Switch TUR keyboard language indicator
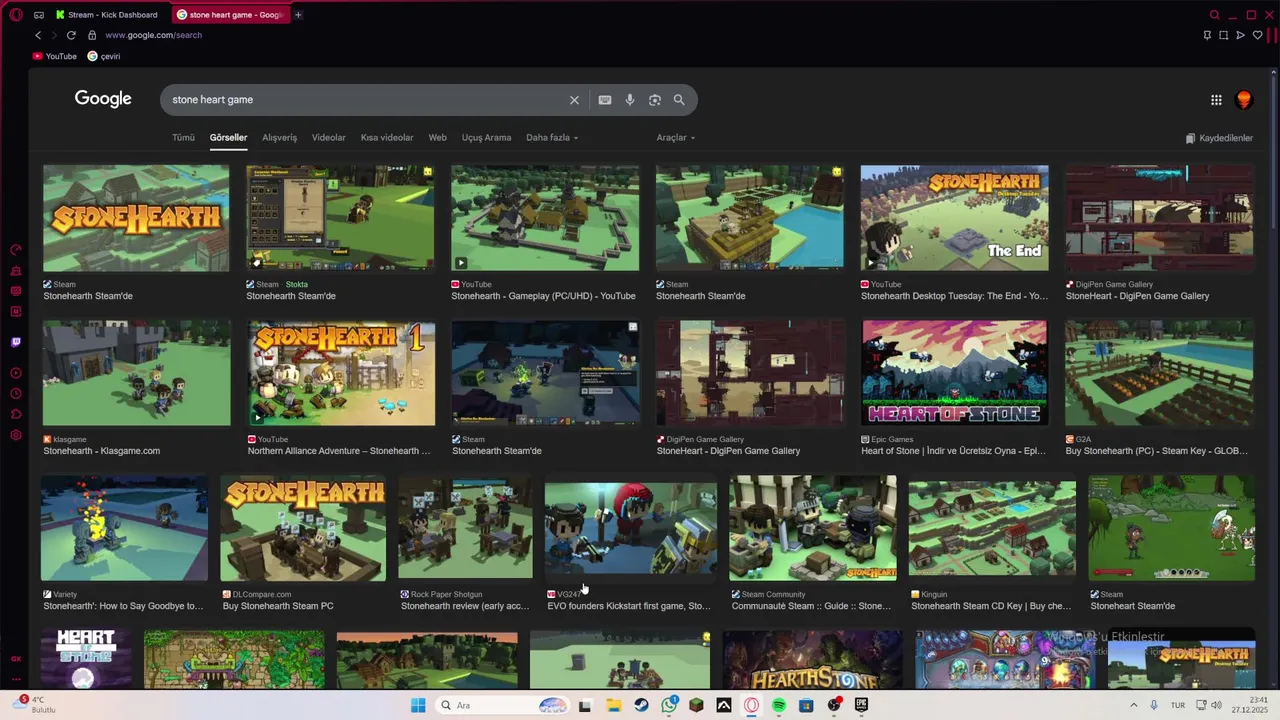 tap(1178, 705)
